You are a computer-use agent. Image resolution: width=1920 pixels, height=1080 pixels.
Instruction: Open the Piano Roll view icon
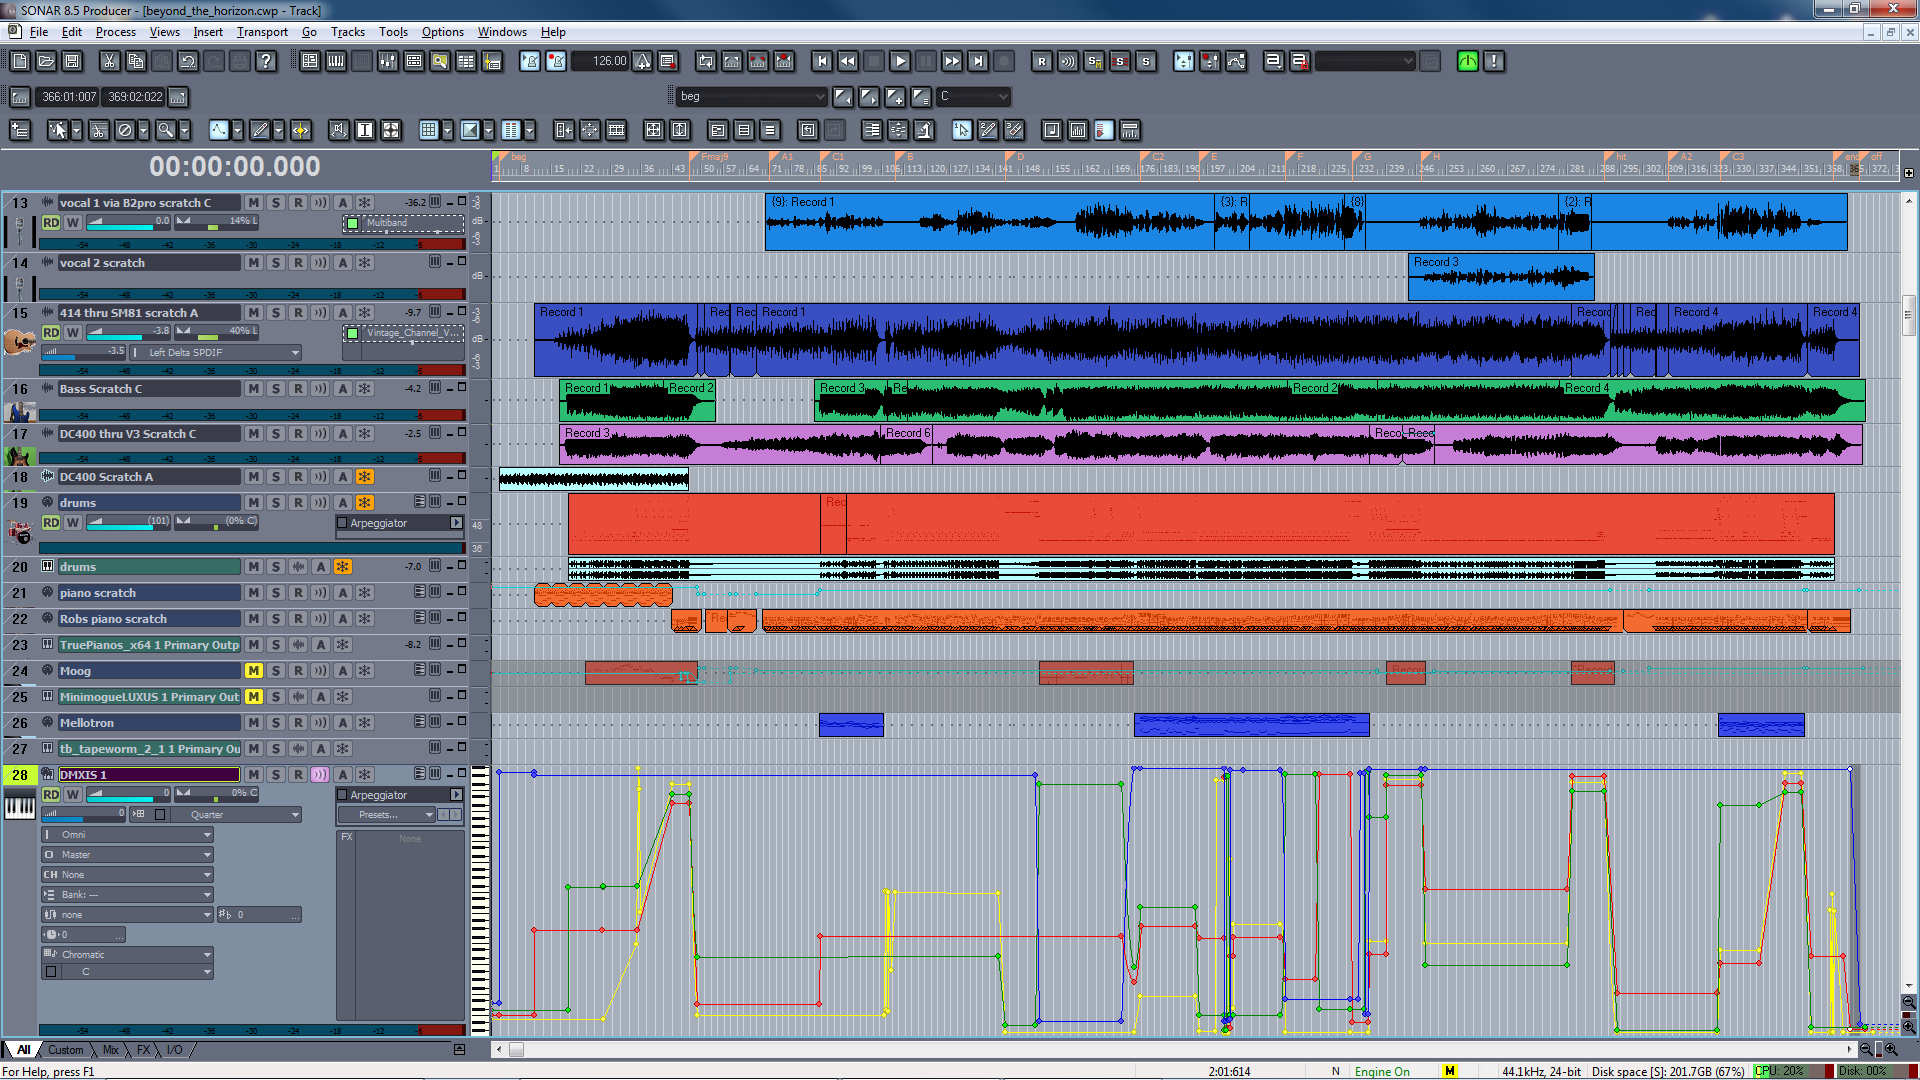click(x=336, y=61)
